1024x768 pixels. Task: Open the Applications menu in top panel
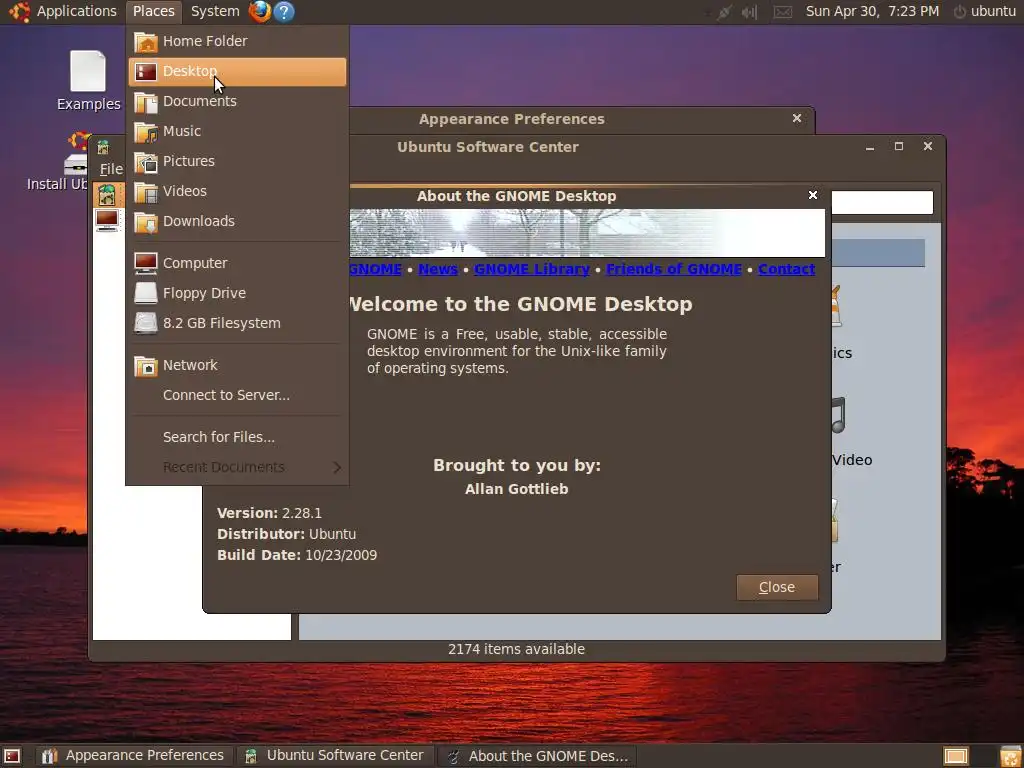pos(76,11)
